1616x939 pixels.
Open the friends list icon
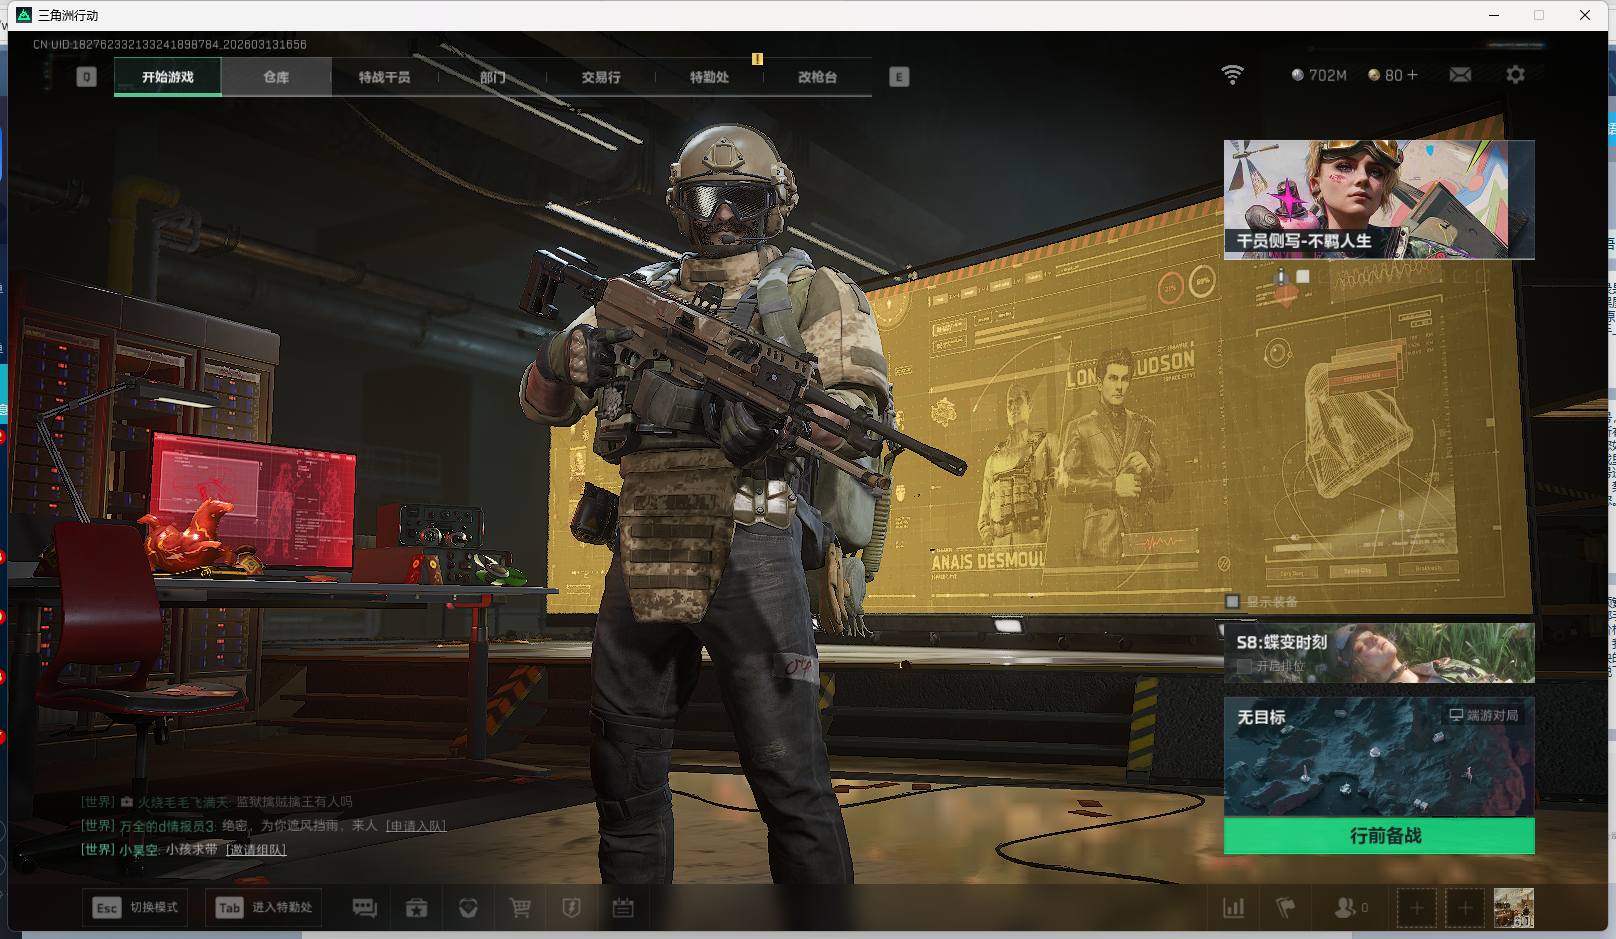[x=1351, y=908]
